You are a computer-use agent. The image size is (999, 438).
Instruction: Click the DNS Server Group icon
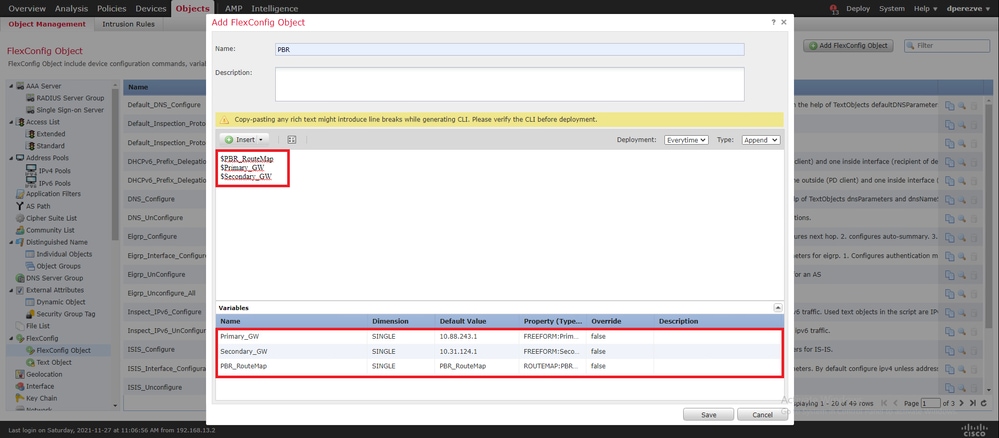[20, 278]
